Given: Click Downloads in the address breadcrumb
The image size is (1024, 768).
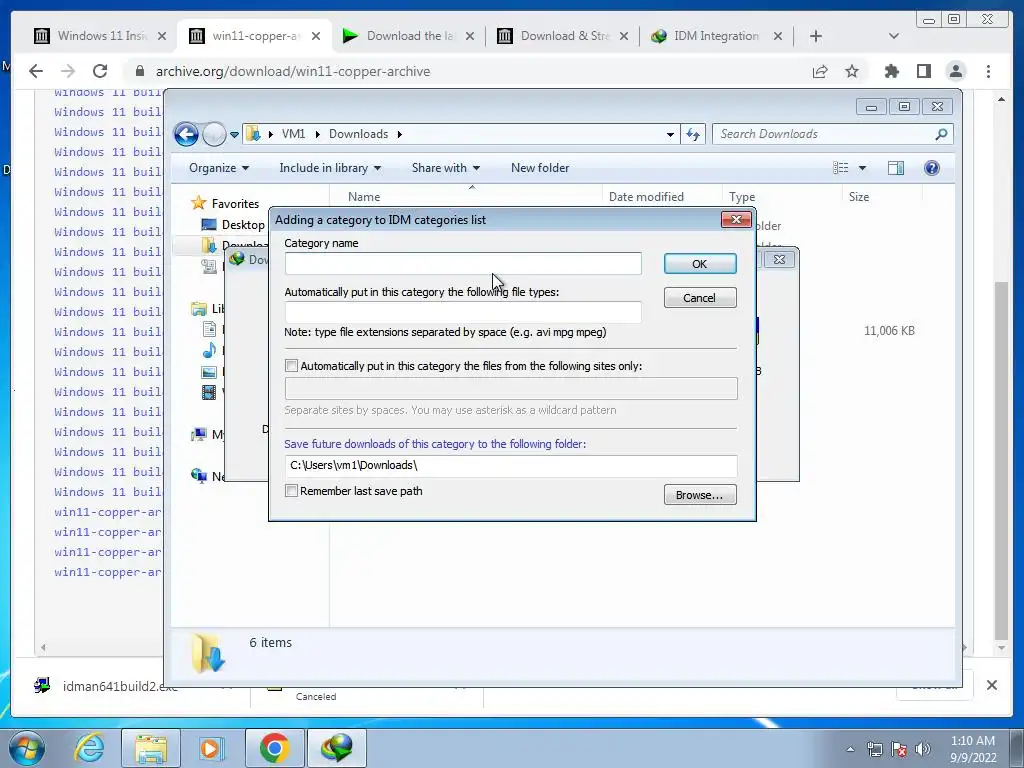Looking at the screenshot, I should click(359, 134).
